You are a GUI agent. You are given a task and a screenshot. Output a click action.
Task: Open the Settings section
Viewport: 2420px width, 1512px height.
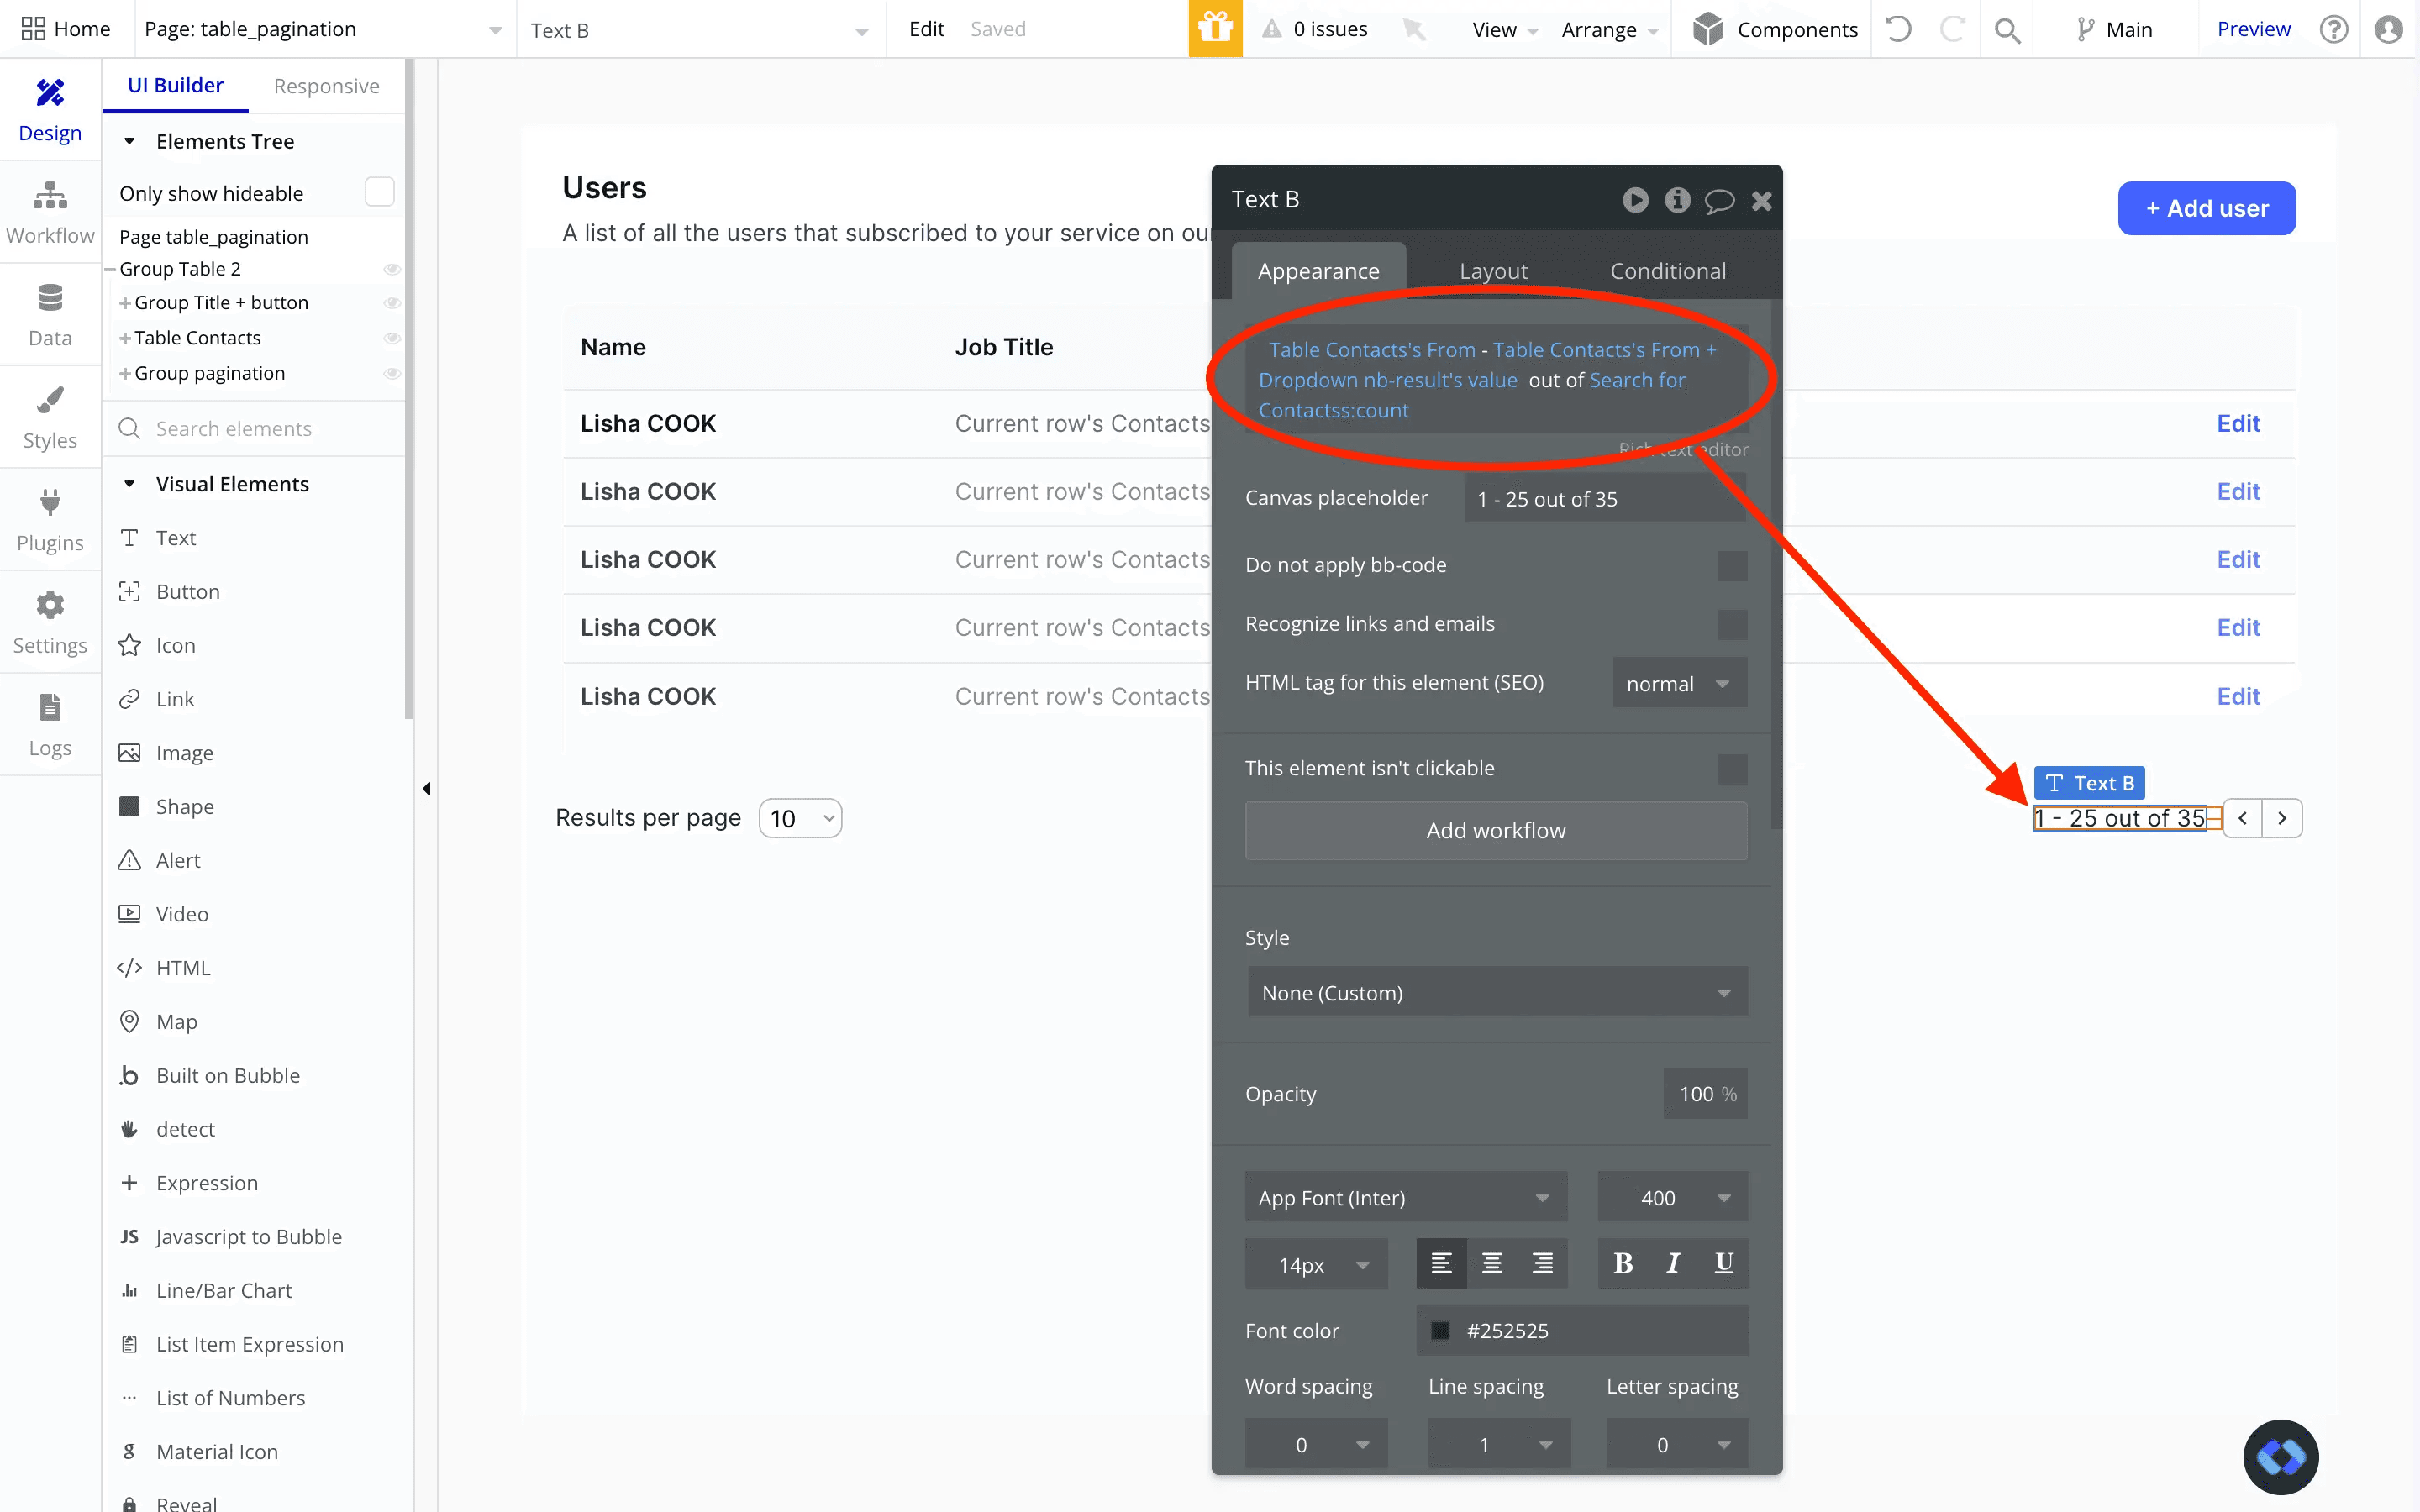[x=50, y=623]
